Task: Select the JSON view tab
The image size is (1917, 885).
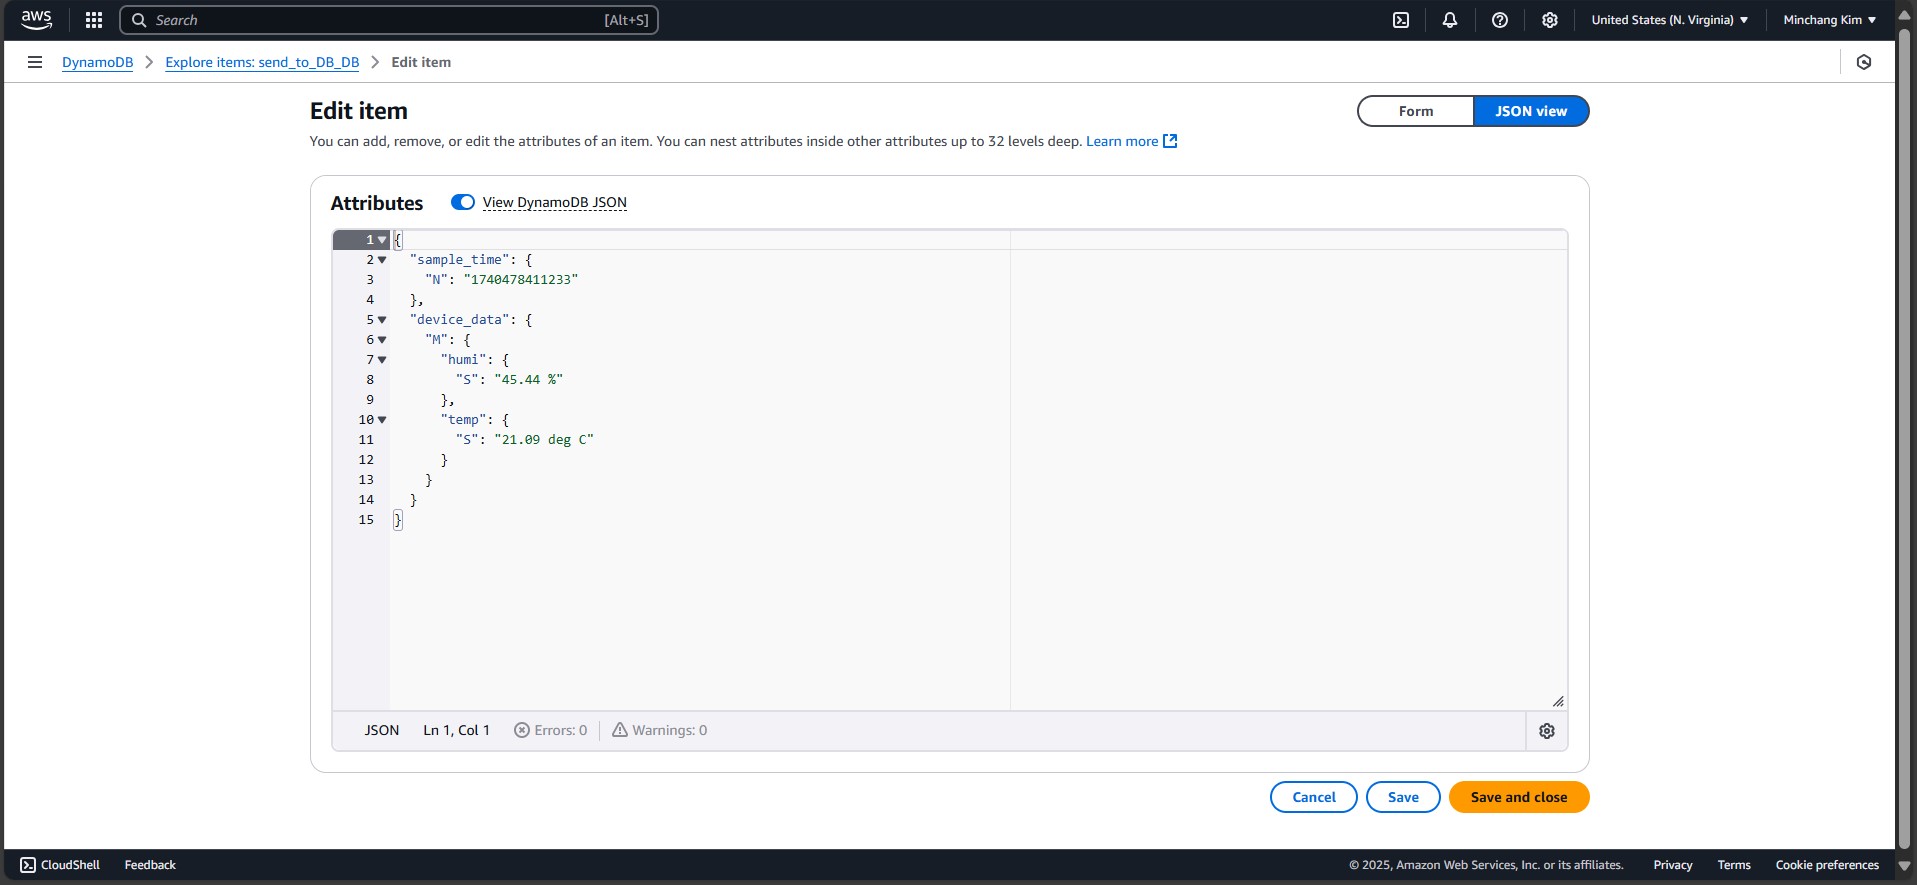Action: click(x=1531, y=111)
